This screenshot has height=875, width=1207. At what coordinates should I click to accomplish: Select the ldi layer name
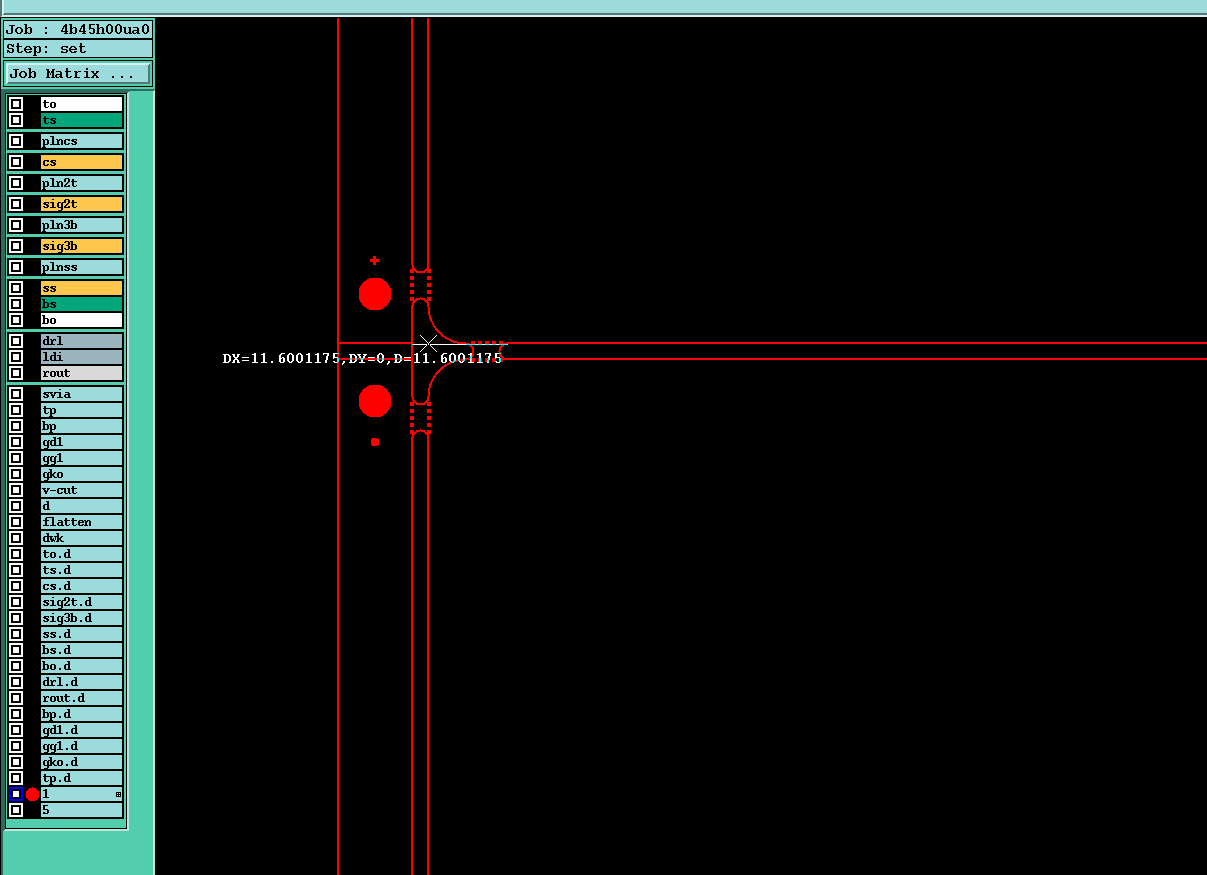click(x=82, y=357)
